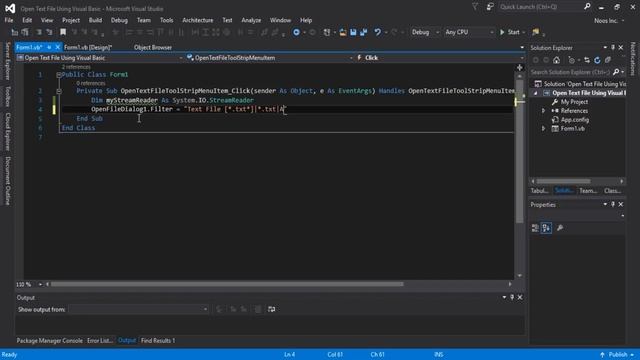Switch to Form1.vb [Design] tab
The image size is (640, 360).
pos(88,47)
